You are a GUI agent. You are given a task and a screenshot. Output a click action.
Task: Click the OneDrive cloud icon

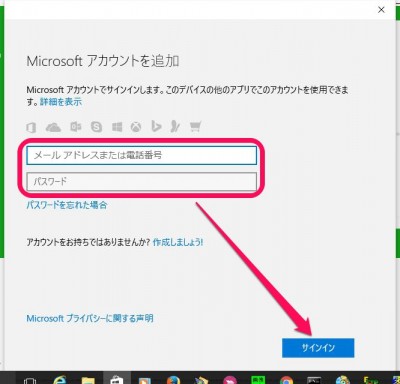pos(53,127)
